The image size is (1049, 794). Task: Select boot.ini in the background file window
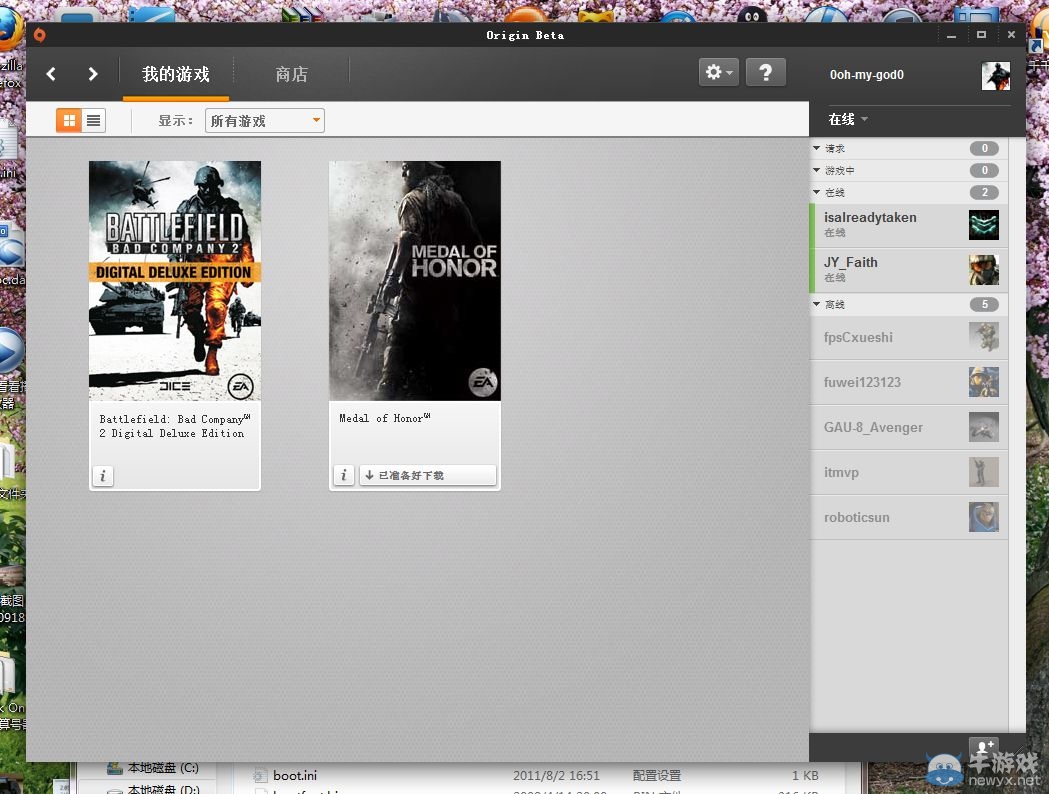[x=294, y=775]
